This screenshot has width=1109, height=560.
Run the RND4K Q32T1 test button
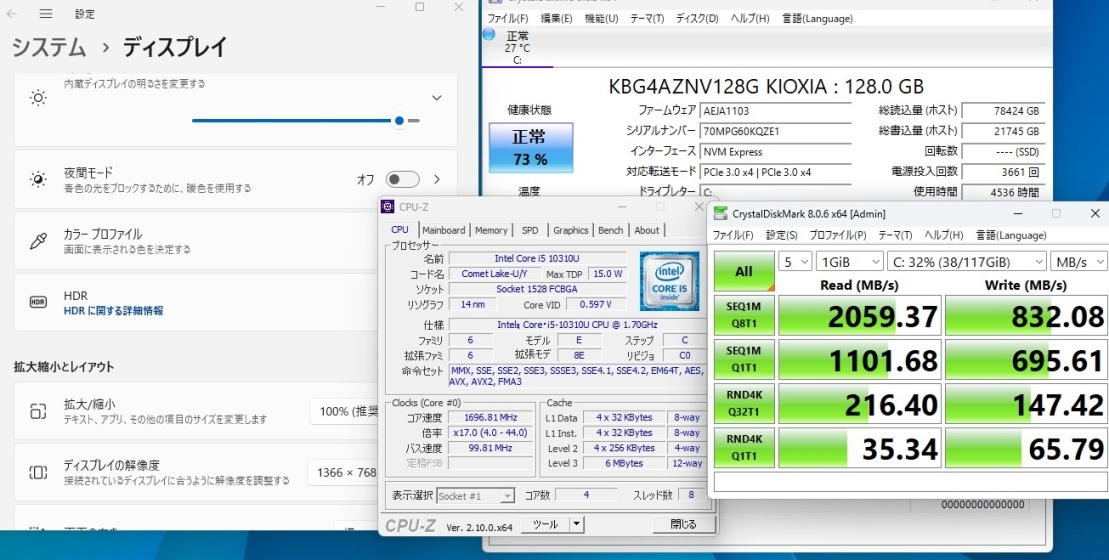coord(744,404)
